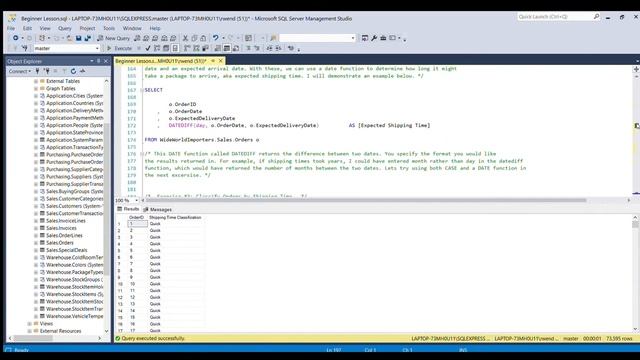This screenshot has width=640, height=360.
Task: Expand the Sales.Orders table node
Action: [x=36, y=243]
